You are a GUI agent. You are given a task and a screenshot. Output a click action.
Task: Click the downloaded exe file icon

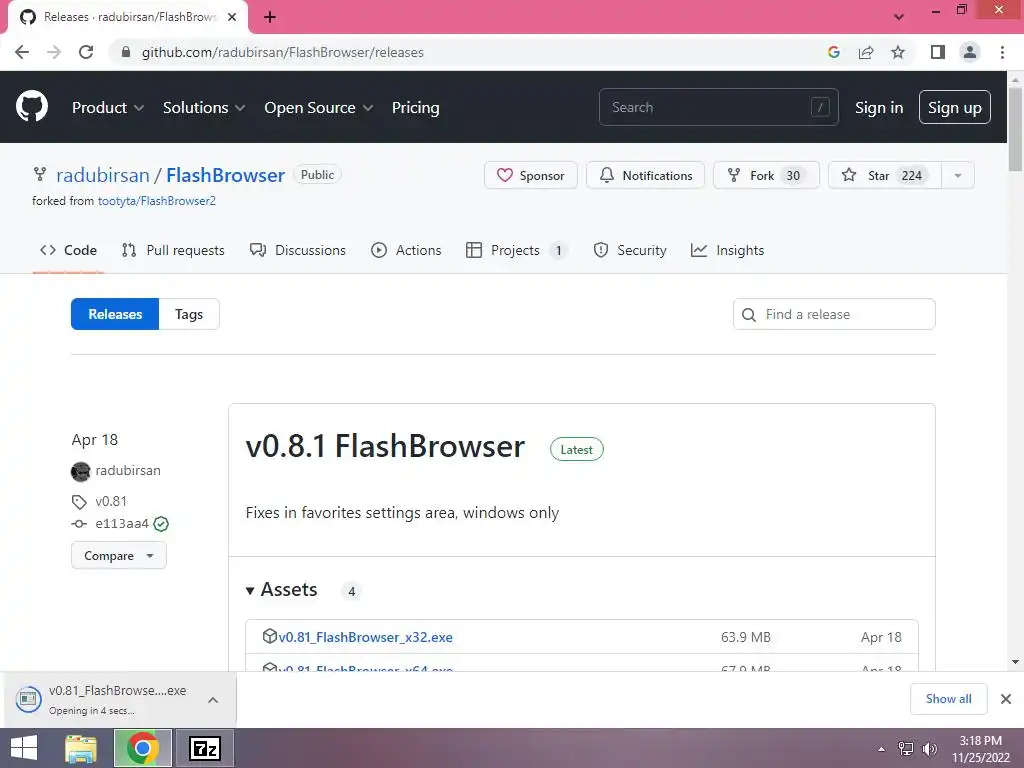[x=28, y=699]
